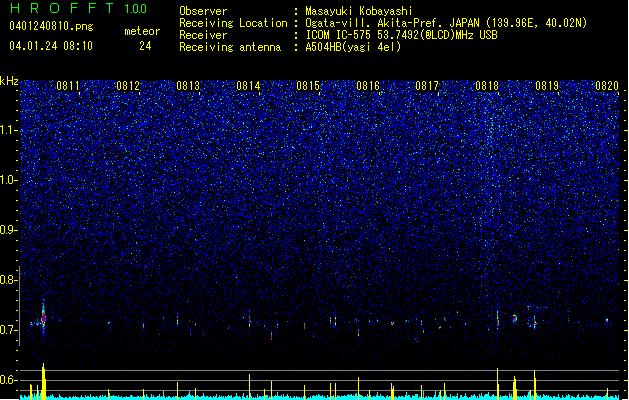Click the meteor count value 24

coord(145,46)
